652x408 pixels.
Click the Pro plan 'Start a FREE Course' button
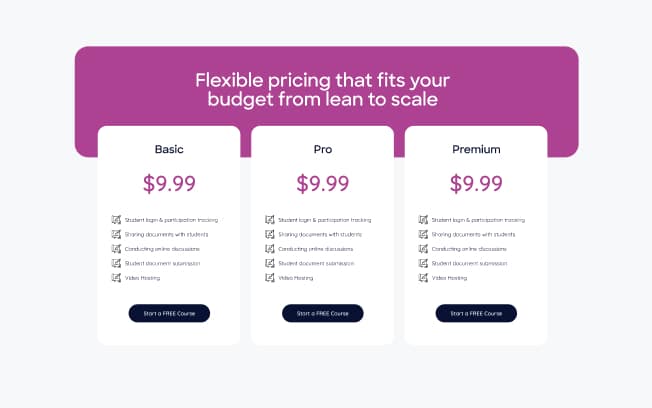[323, 313]
